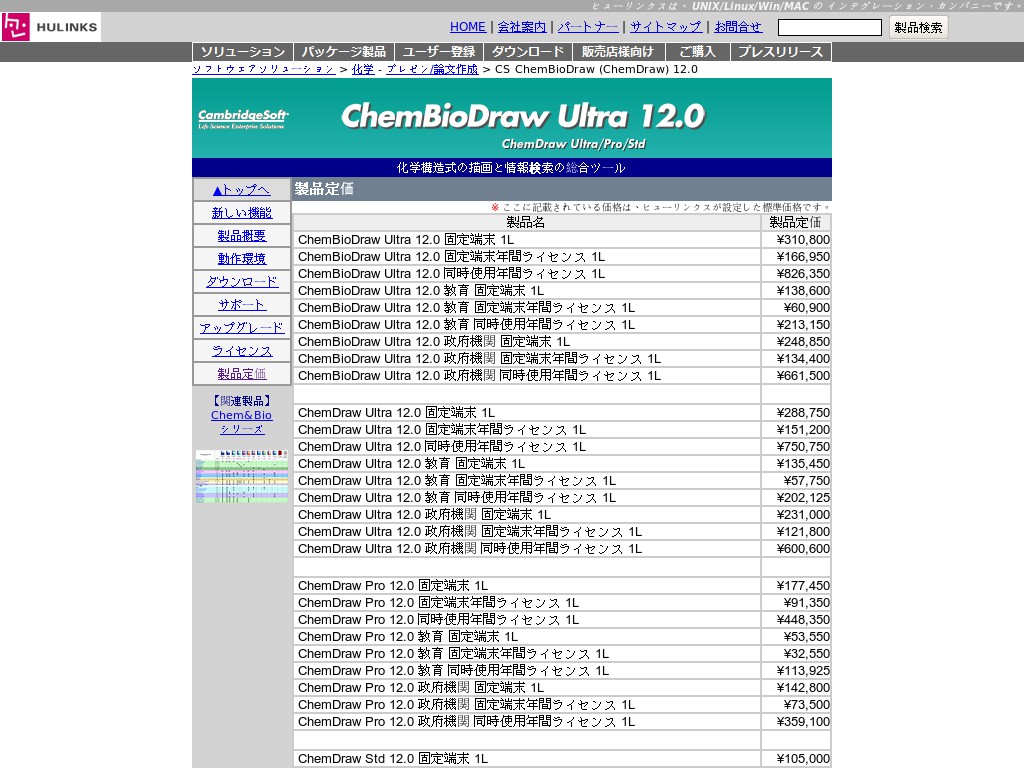Open the プレスリリース menu
1024x768 pixels.
pyautogui.click(x=780, y=52)
